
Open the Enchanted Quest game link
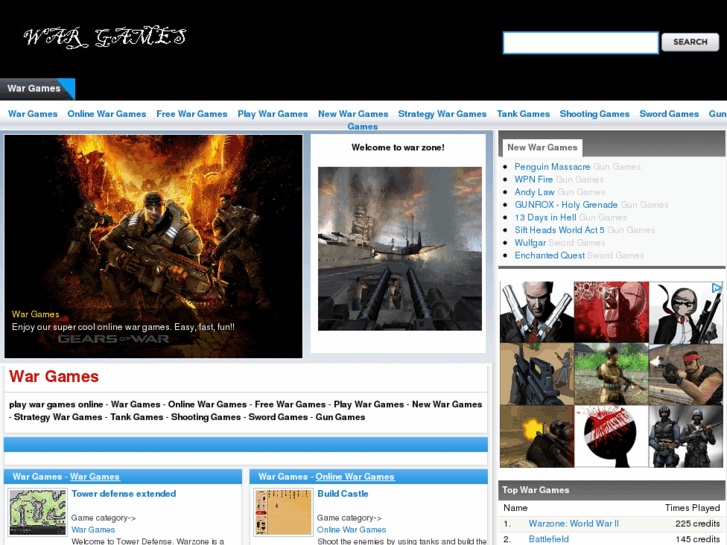[x=549, y=255]
